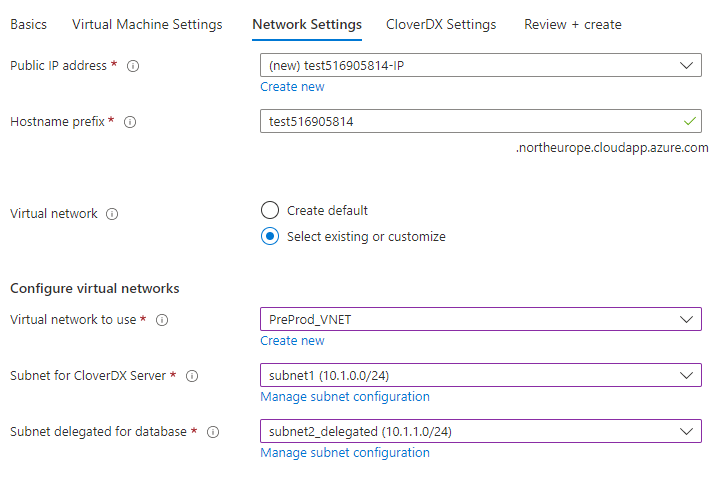Click the Subnet delegated for database label

[x=98, y=431]
